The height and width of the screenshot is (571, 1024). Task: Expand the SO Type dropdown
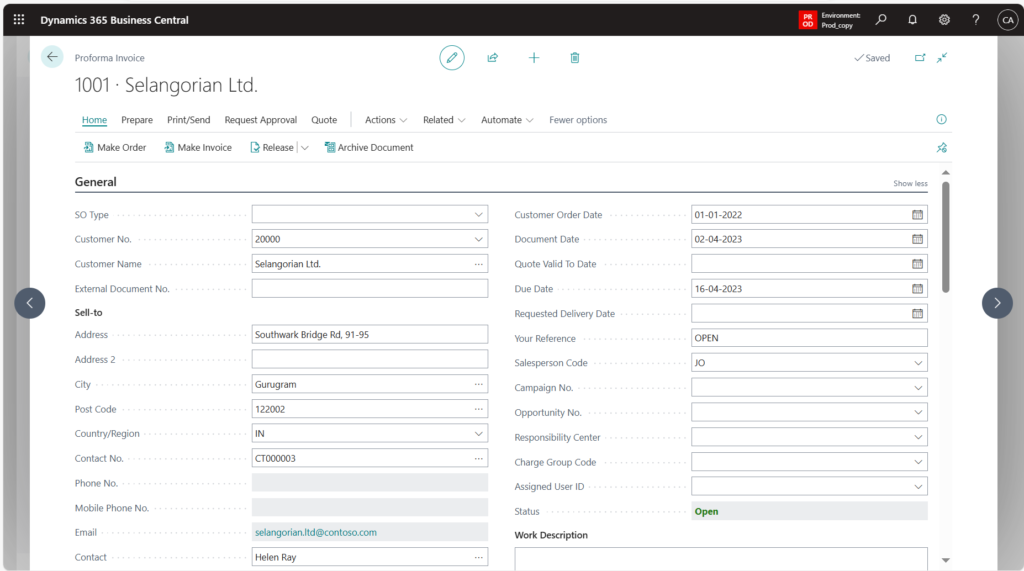point(479,214)
